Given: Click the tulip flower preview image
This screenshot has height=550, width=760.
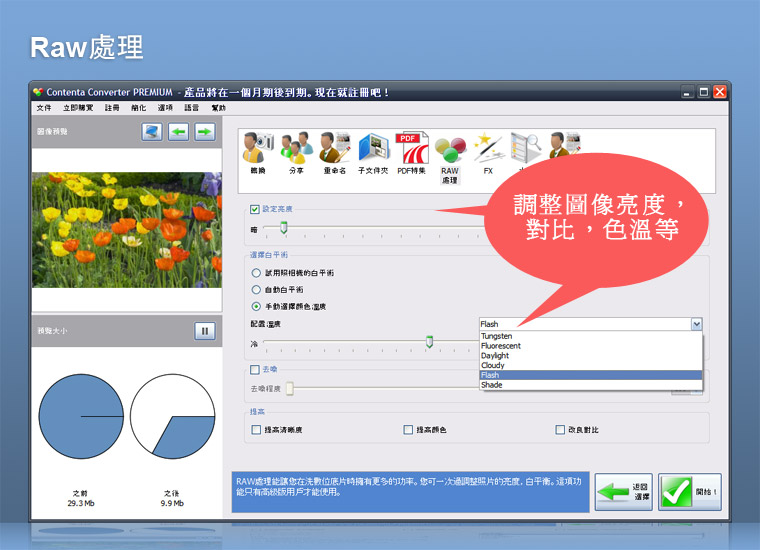Looking at the screenshot, I should coord(127,230).
